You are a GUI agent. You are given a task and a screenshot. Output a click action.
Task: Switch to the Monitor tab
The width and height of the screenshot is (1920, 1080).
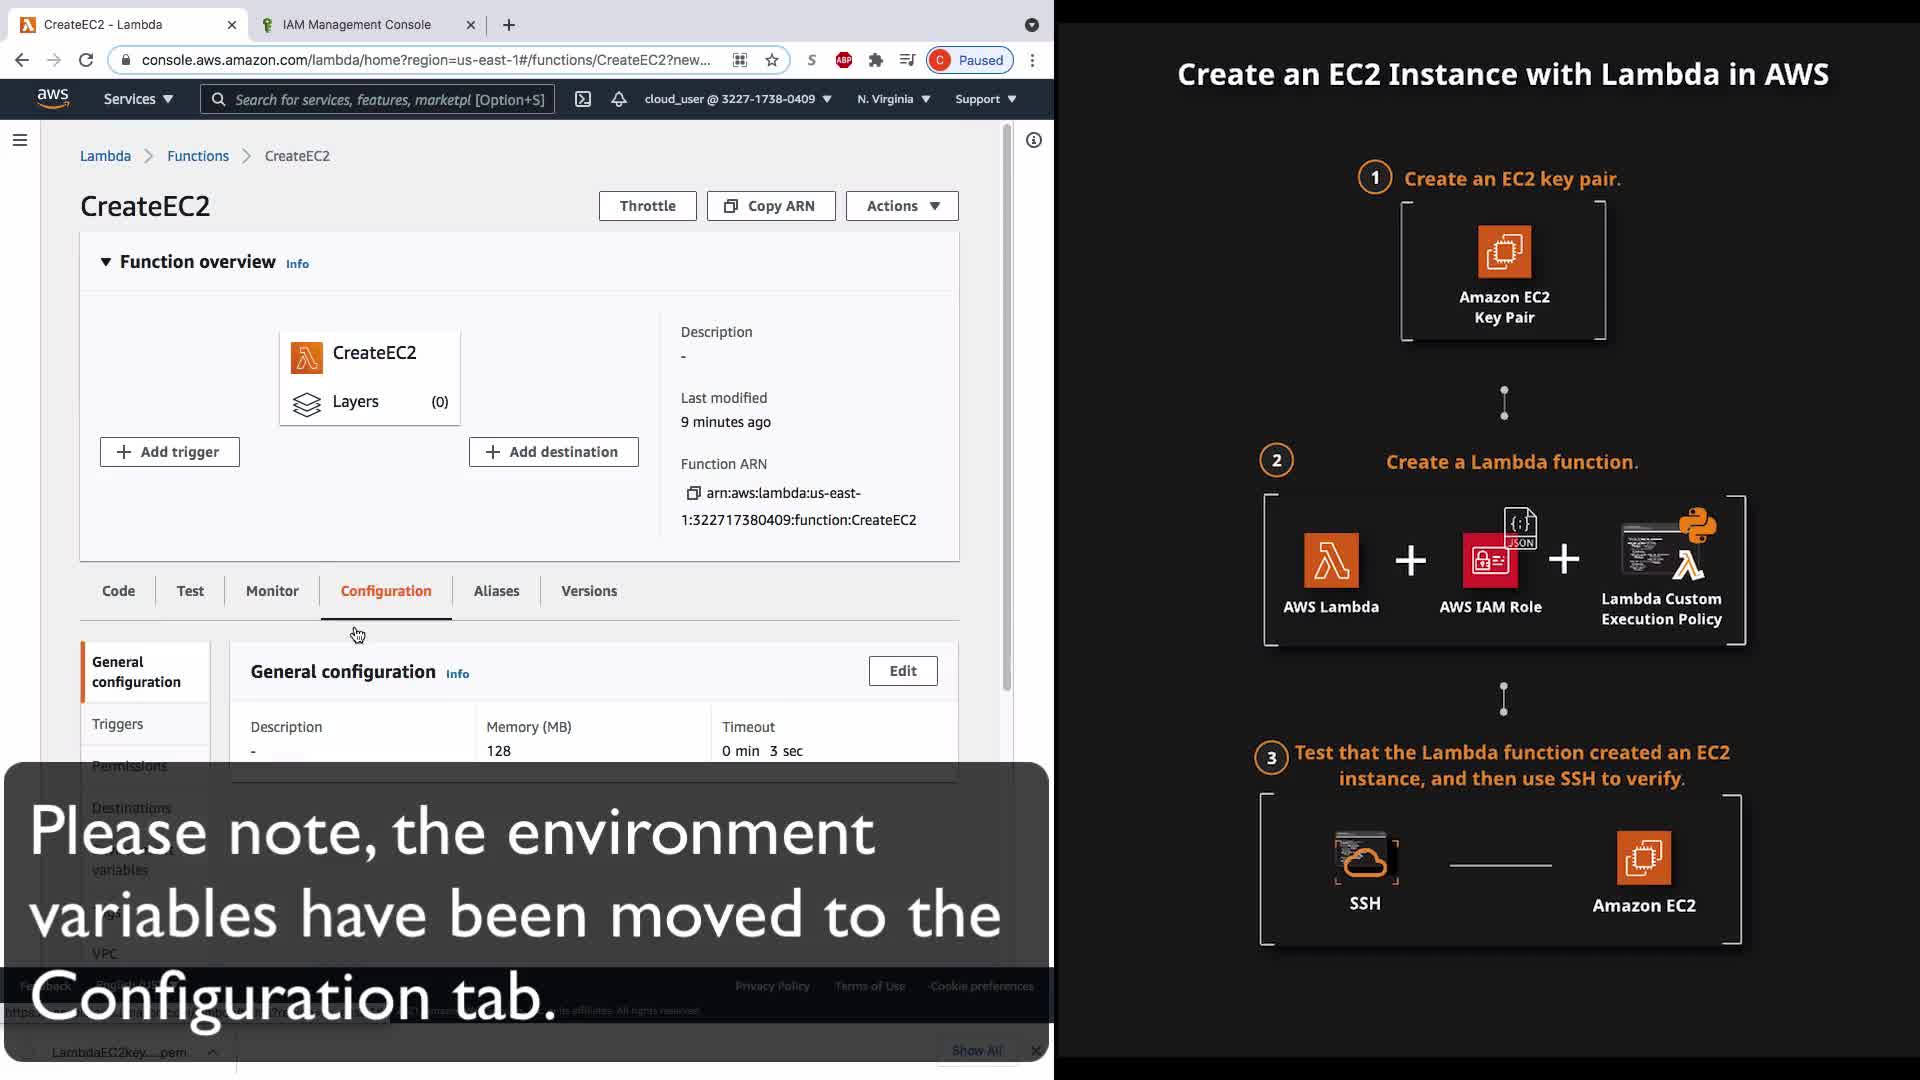click(x=272, y=591)
